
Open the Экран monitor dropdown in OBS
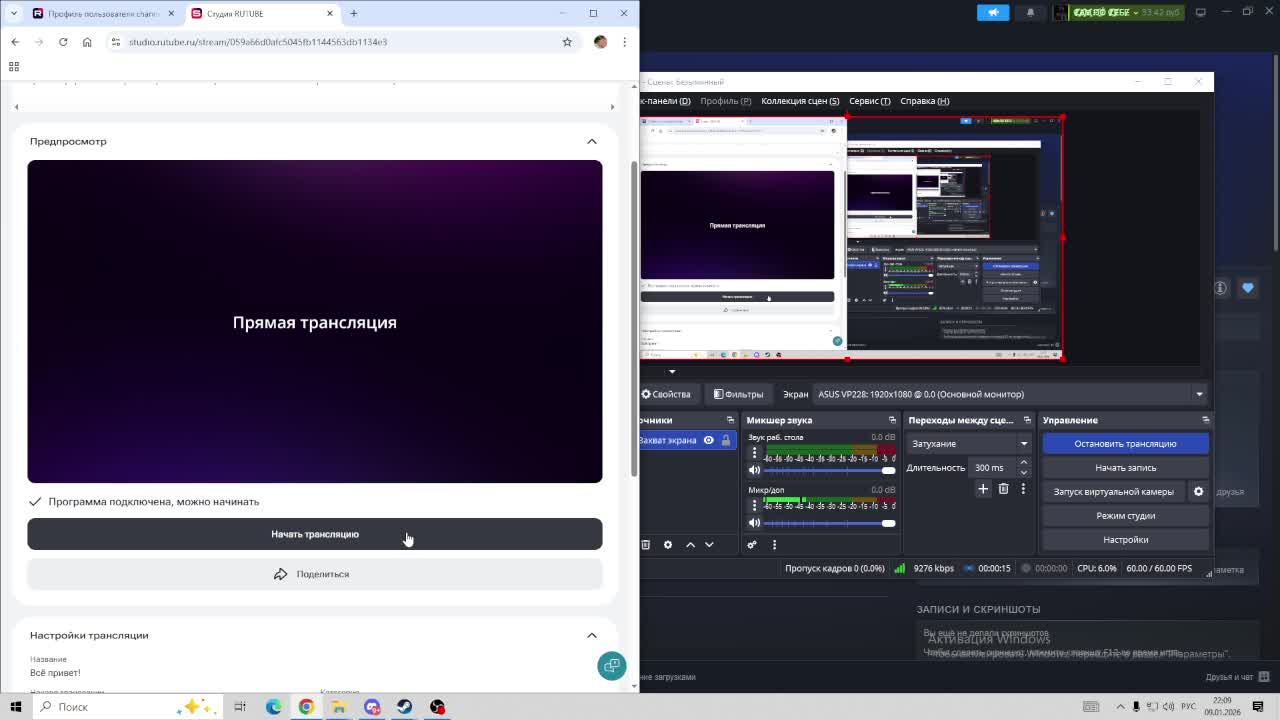pyautogui.click(x=1010, y=394)
